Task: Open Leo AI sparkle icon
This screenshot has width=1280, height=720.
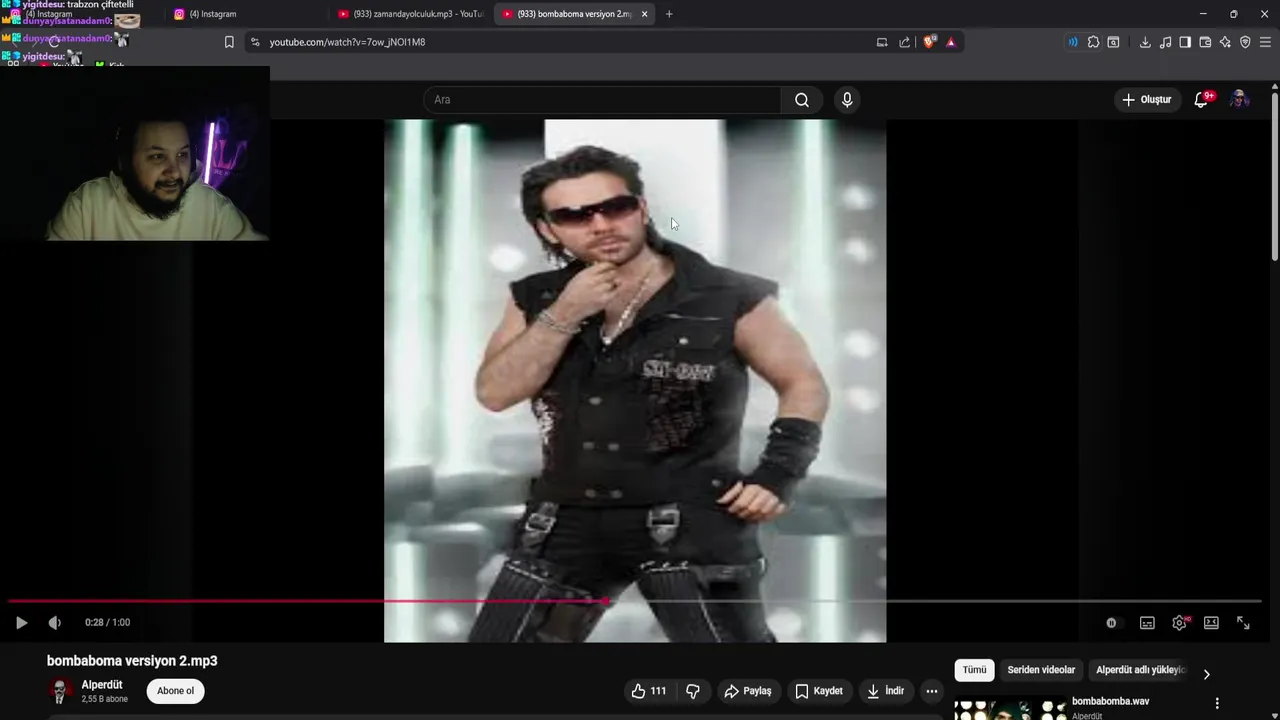Action: [x=1225, y=42]
